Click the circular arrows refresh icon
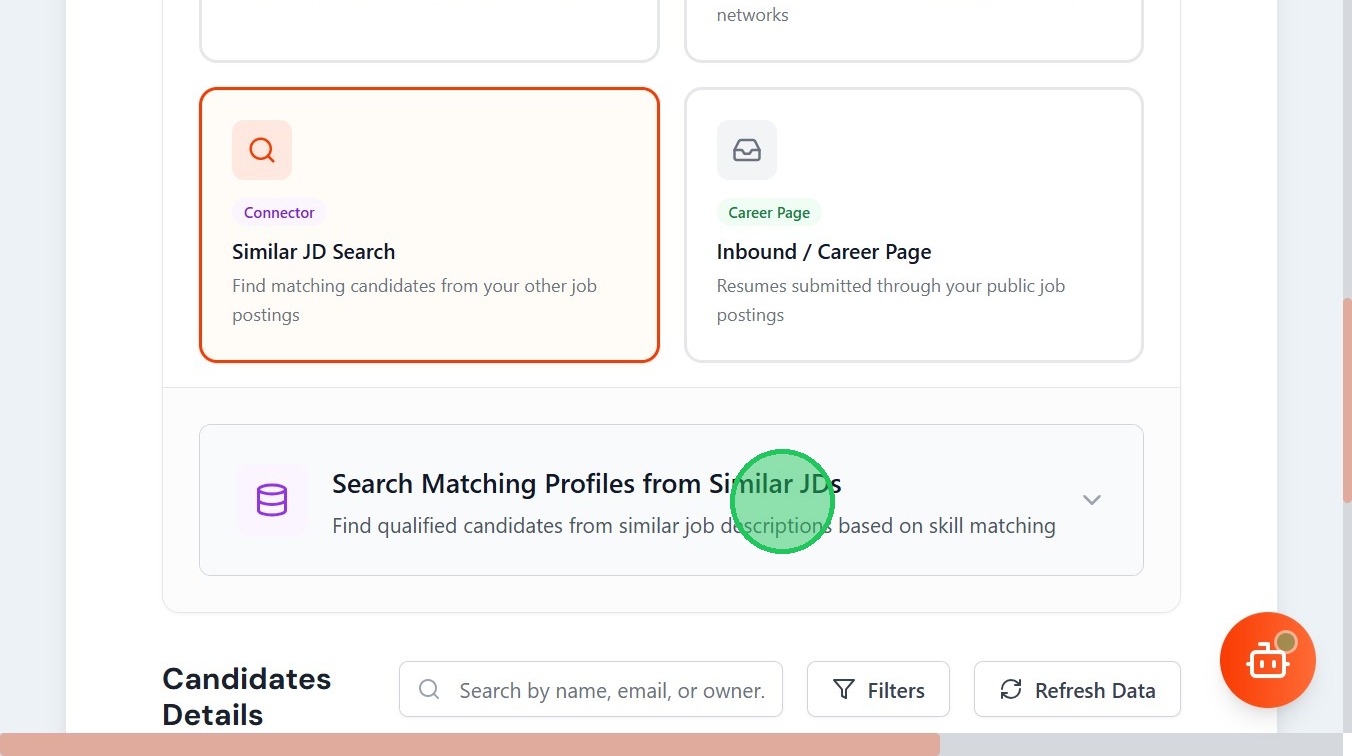Image resolution: width=1352 pixels, height=756 pixels. (x=1011, y=690)
